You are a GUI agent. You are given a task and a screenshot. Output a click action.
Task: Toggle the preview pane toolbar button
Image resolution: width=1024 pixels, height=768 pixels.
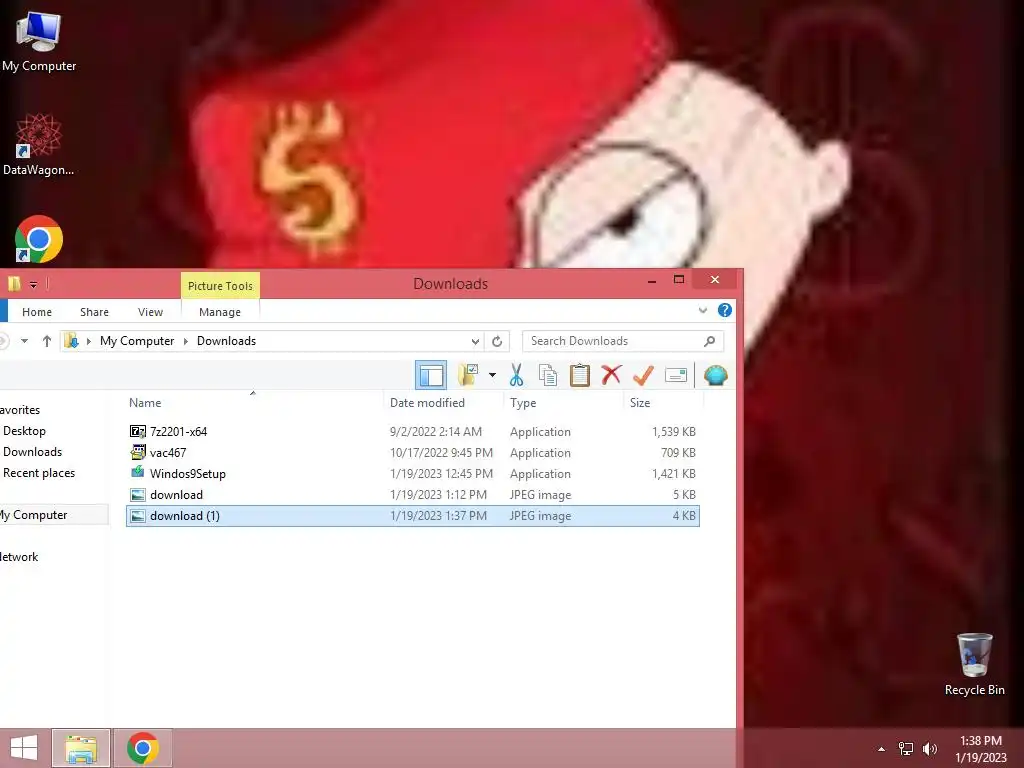pos(431,376)
